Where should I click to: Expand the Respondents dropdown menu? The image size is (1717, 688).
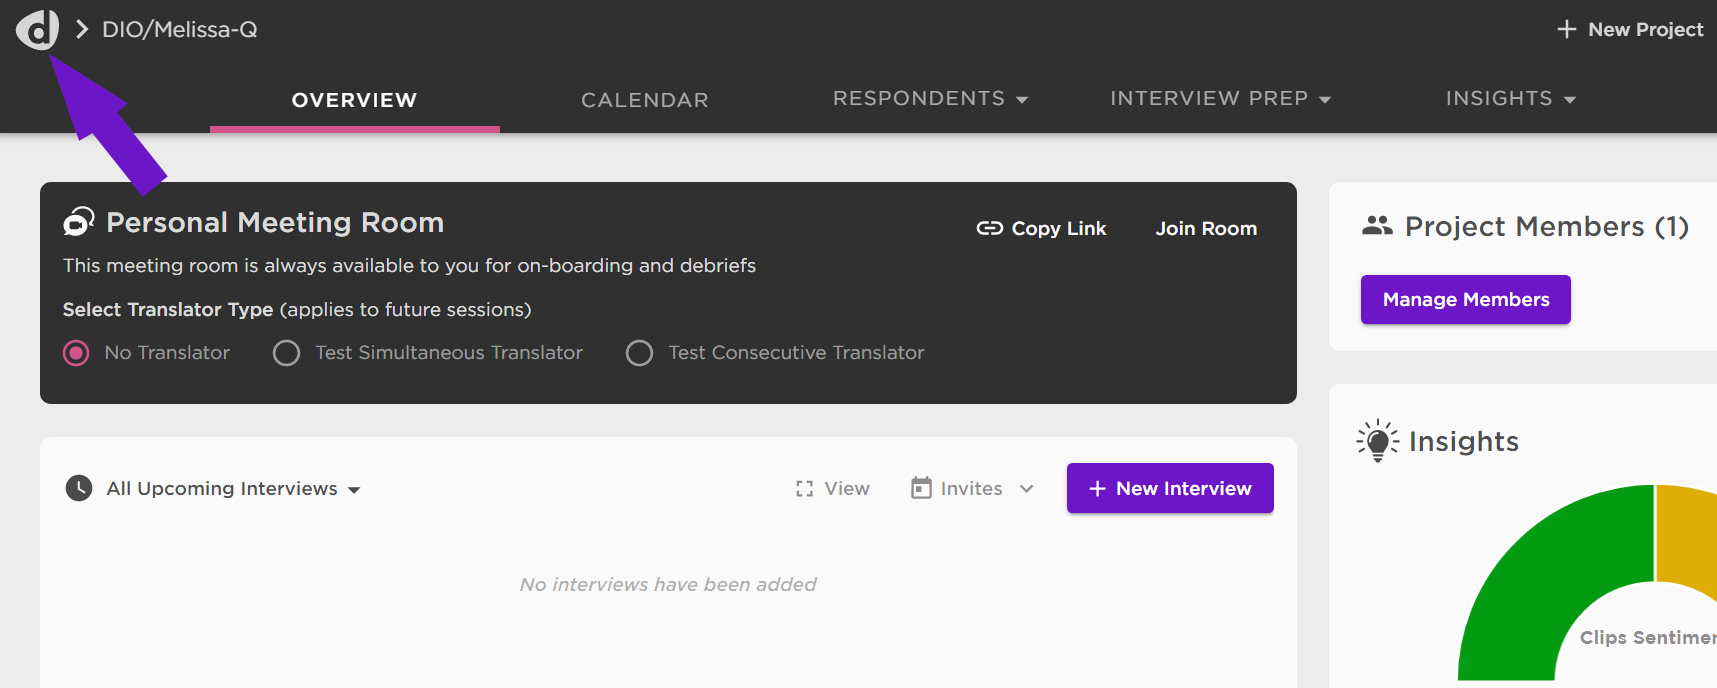pos(930,99)
